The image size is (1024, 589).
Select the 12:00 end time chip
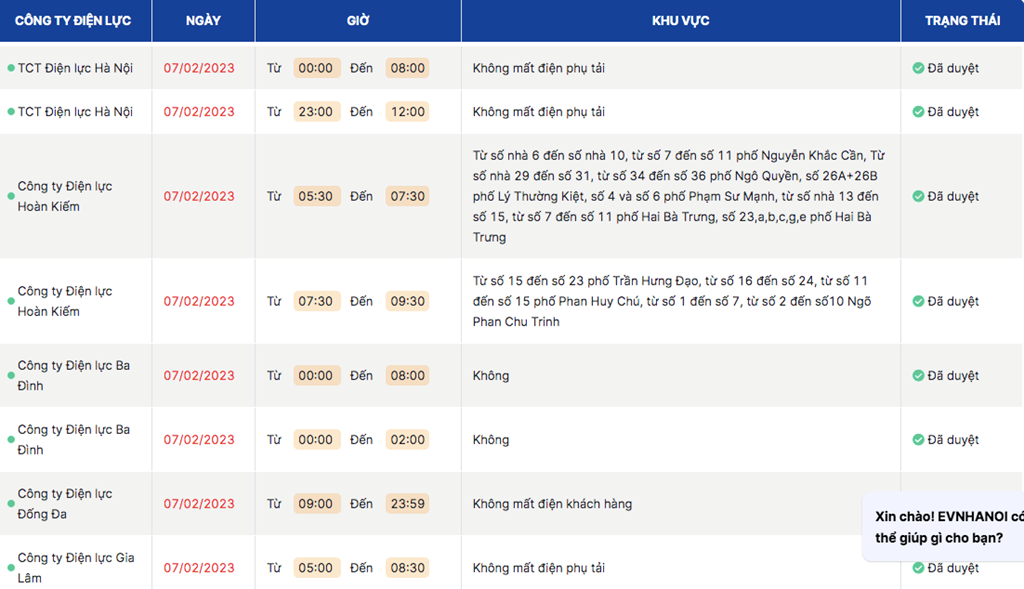408,112
